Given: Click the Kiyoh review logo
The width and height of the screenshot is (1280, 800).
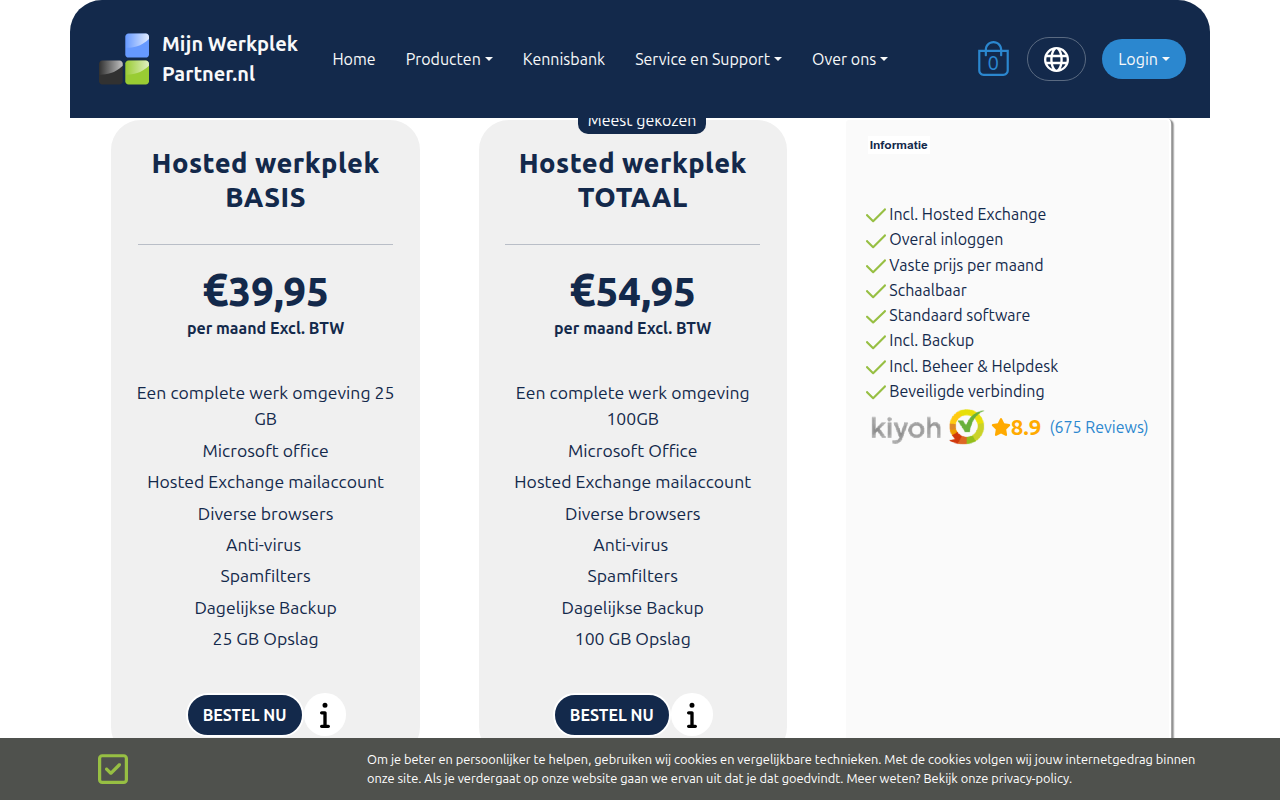Looking at the screenshot, I should 927,427.
